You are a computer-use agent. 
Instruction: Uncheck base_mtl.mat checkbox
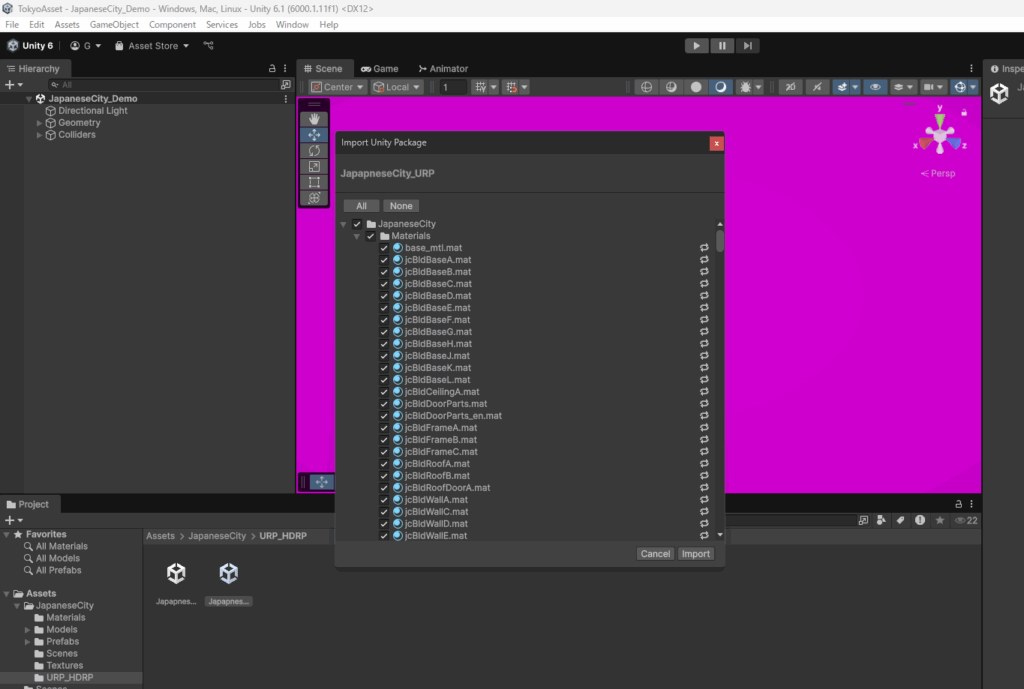[384, 248]
